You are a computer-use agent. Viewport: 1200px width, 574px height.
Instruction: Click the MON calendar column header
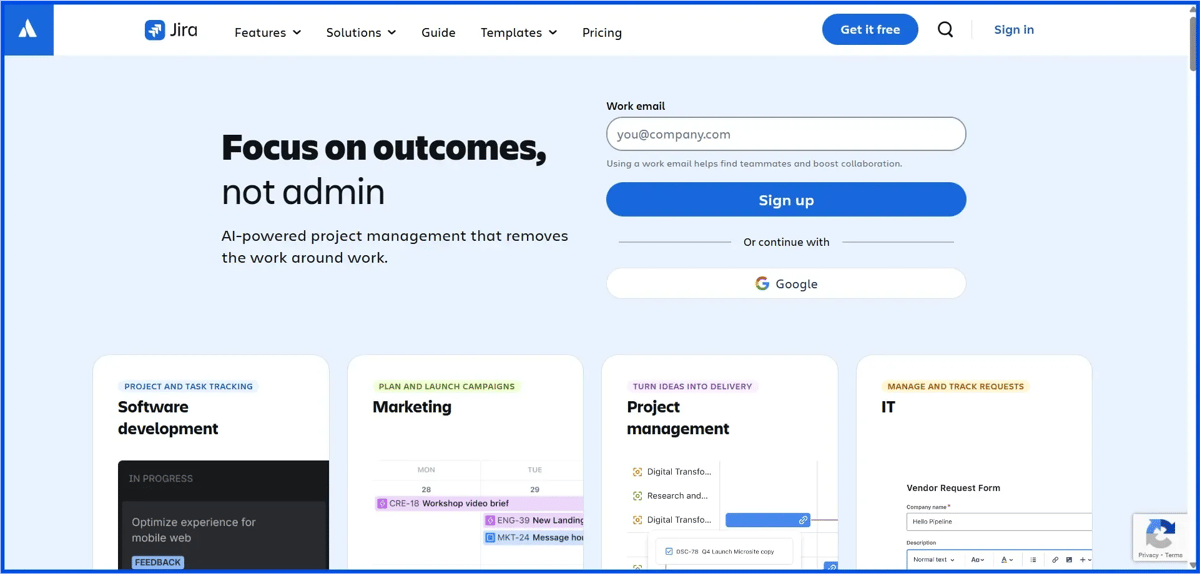pyautogui.click(x=426, y=470)
